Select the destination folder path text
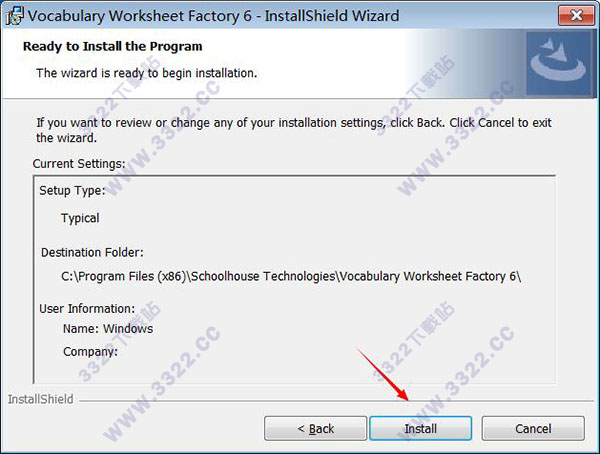This screenshot has height=454, width=600. [x=291, y=276]
